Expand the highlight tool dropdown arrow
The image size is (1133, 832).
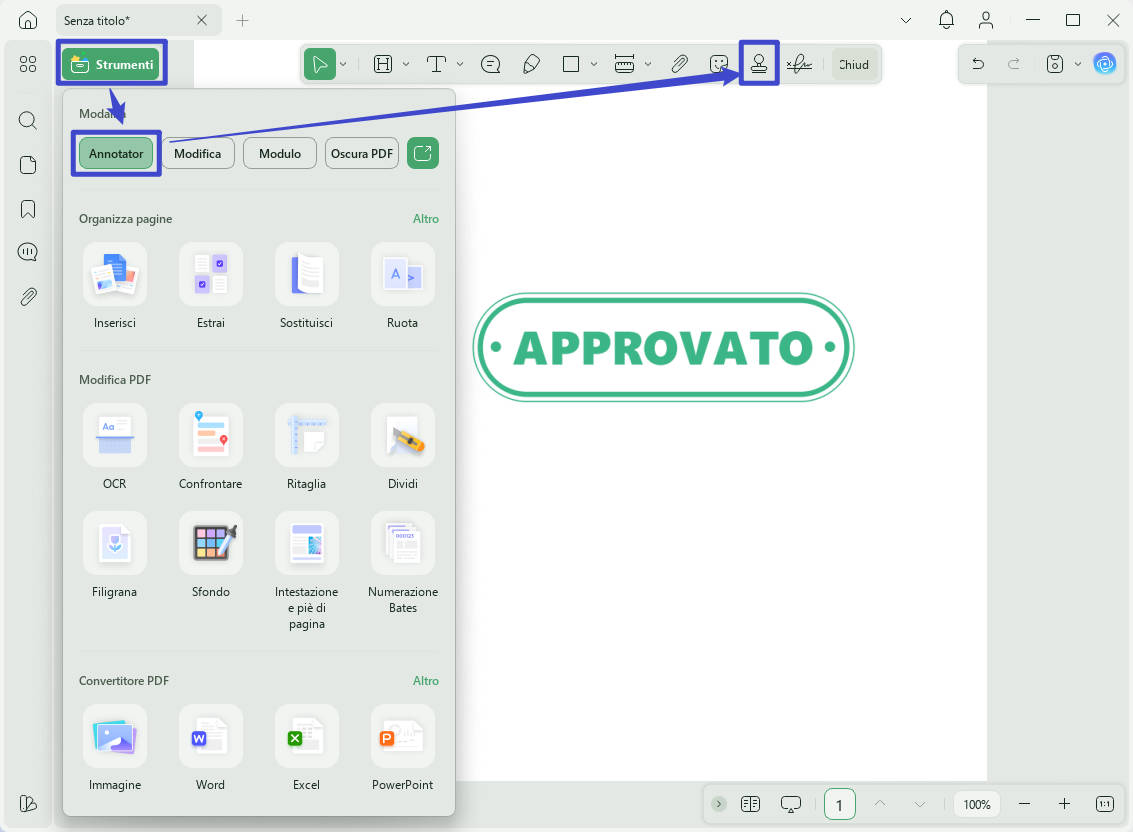pyautogui.click(x=406, y=64)
